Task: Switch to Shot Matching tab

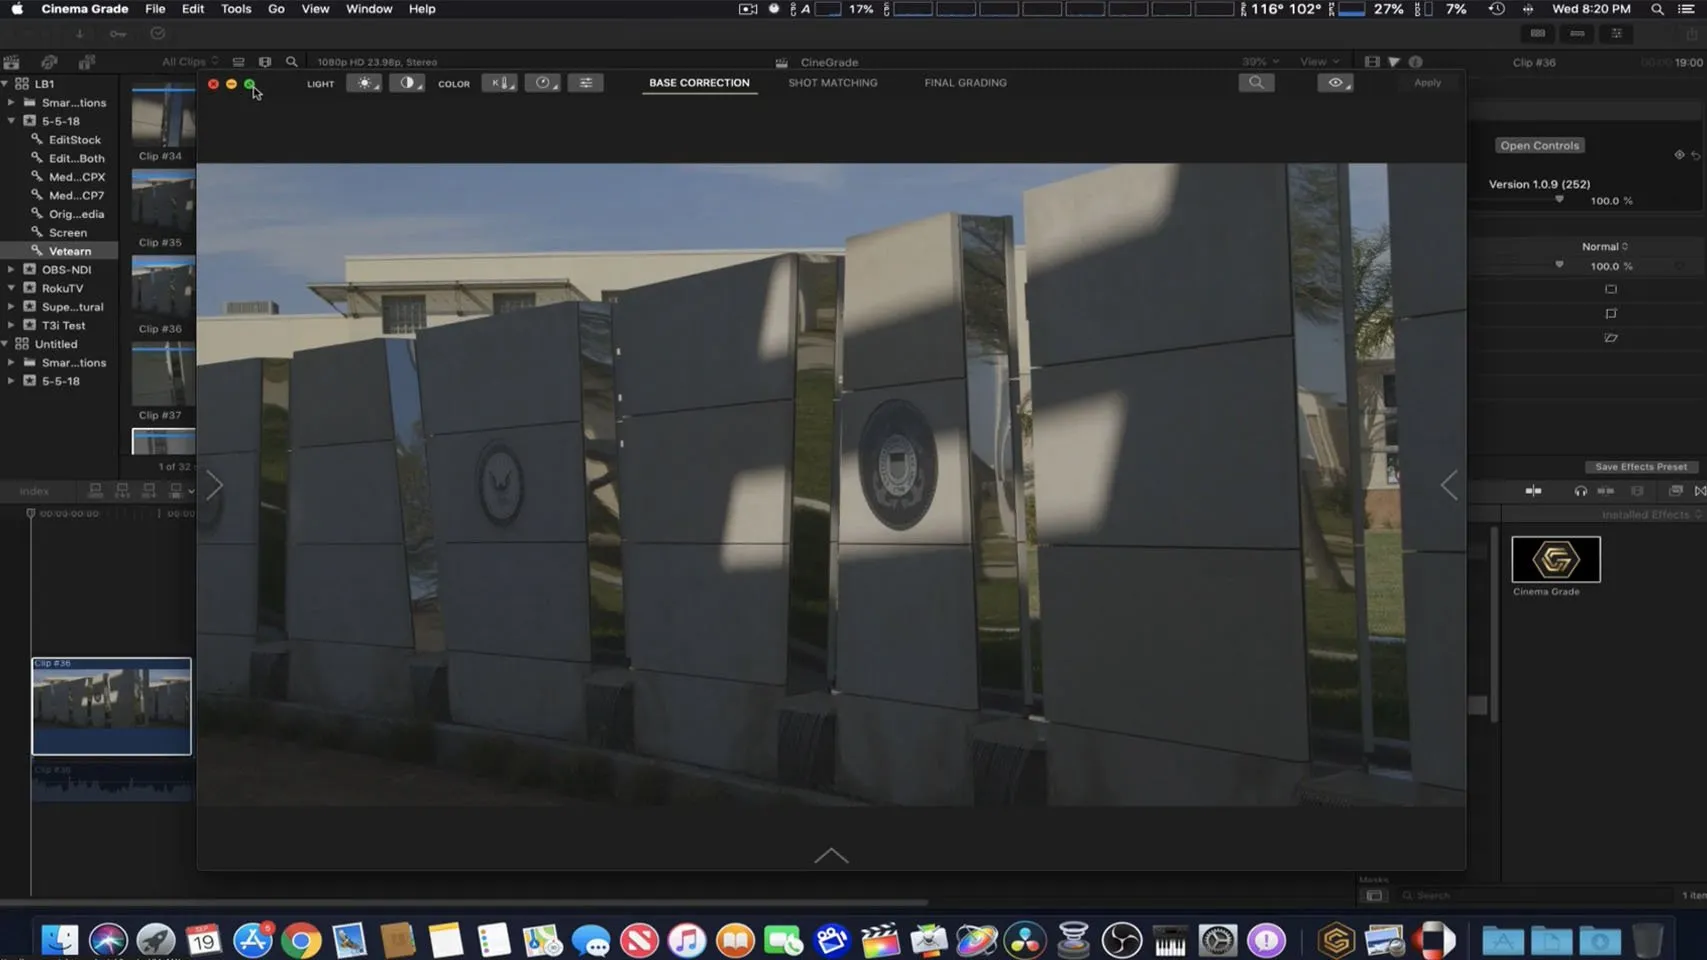Action: point(832,83)
